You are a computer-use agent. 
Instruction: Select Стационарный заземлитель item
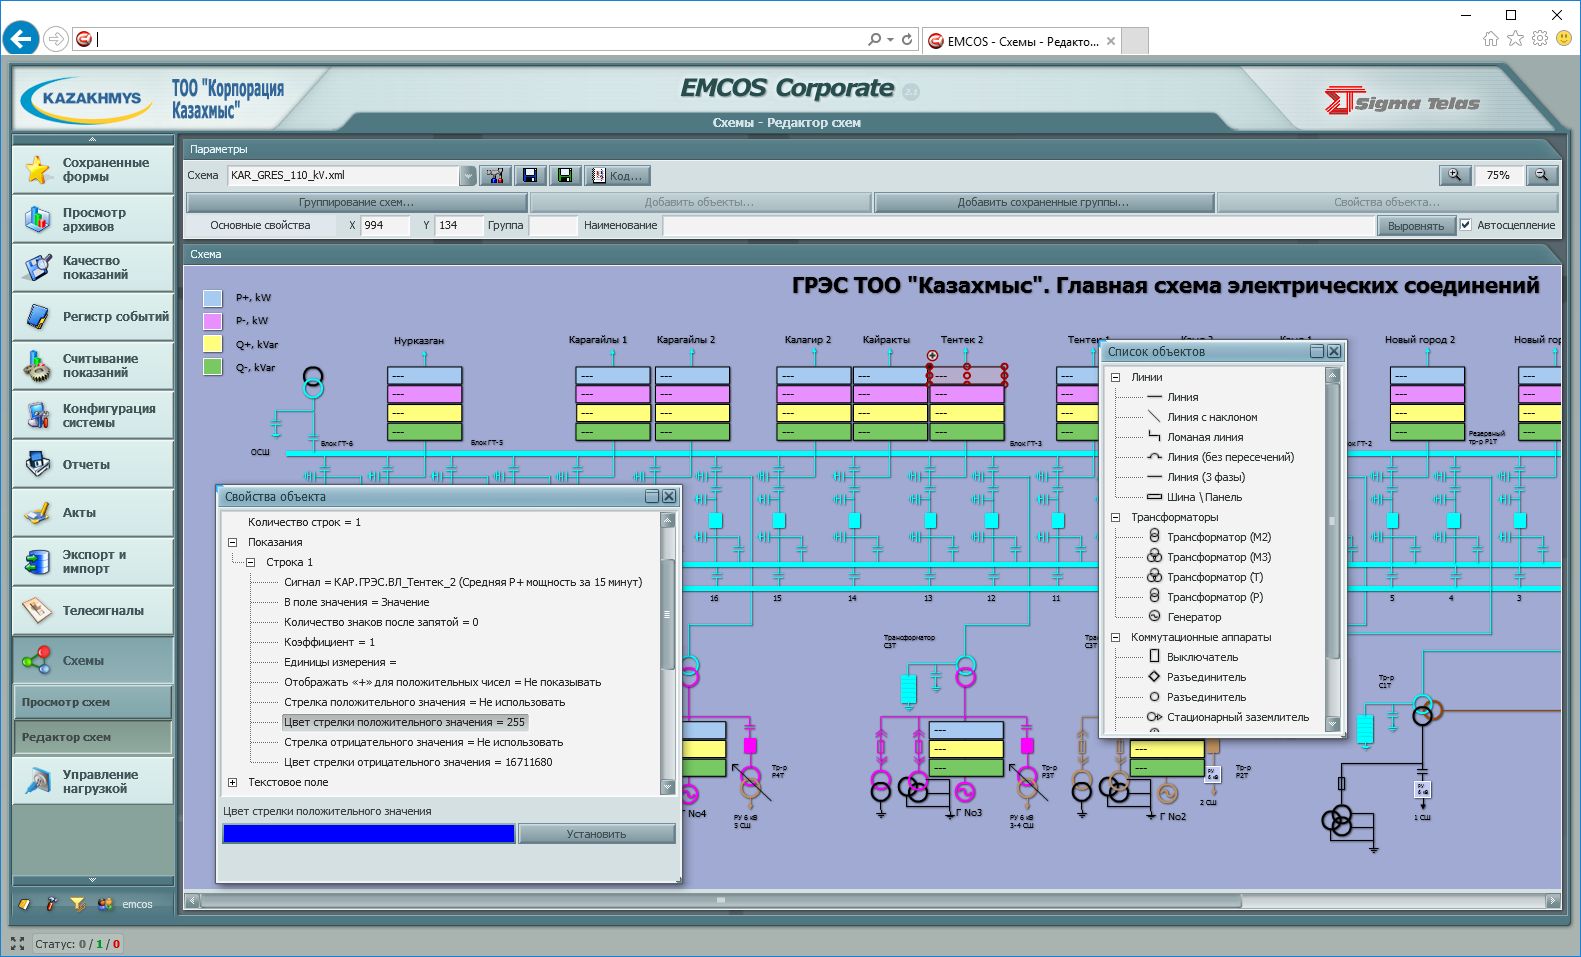(1238, 717)
